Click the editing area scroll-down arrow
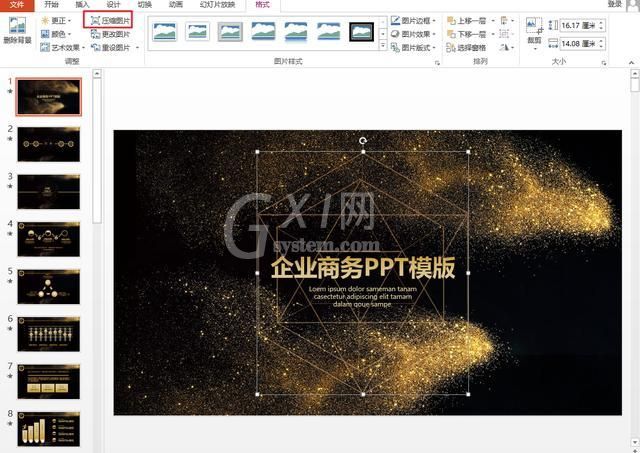Screen dimensions: 640x453 [x=635, y=442]
